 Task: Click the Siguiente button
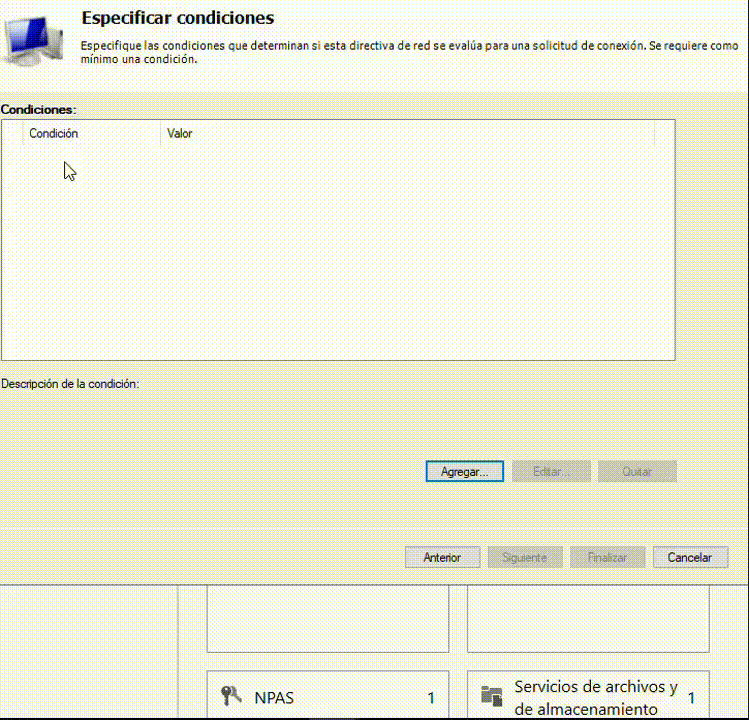pyautogui.click(x=525, y=557)
